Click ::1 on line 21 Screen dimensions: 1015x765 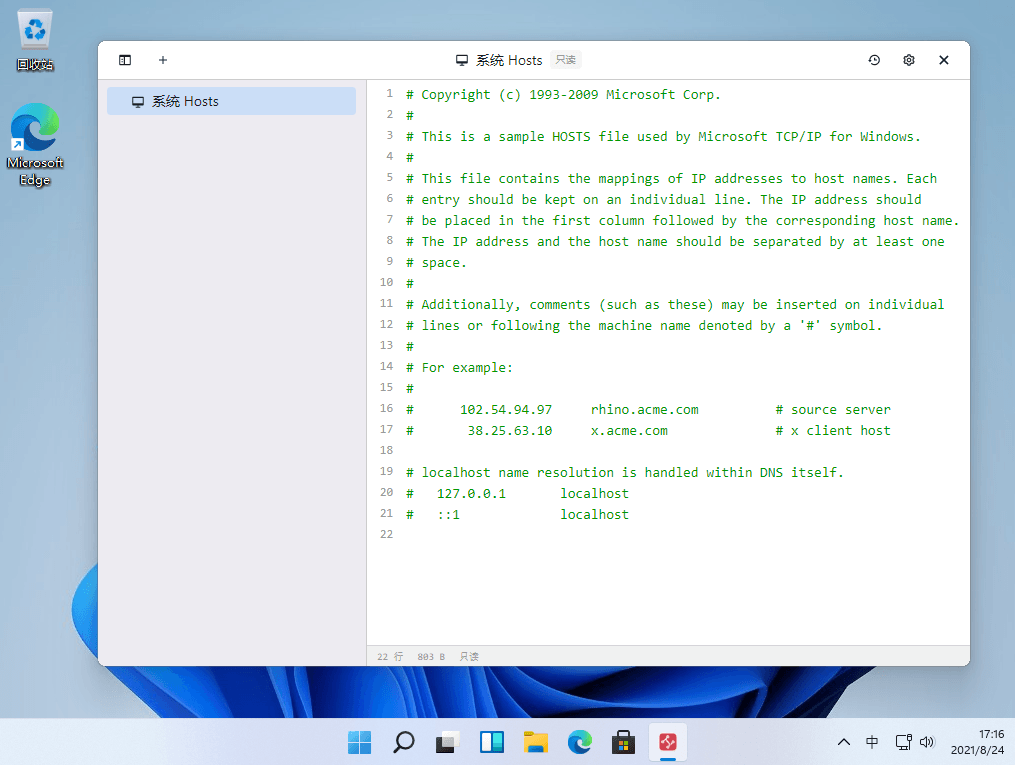click(449, 515)
